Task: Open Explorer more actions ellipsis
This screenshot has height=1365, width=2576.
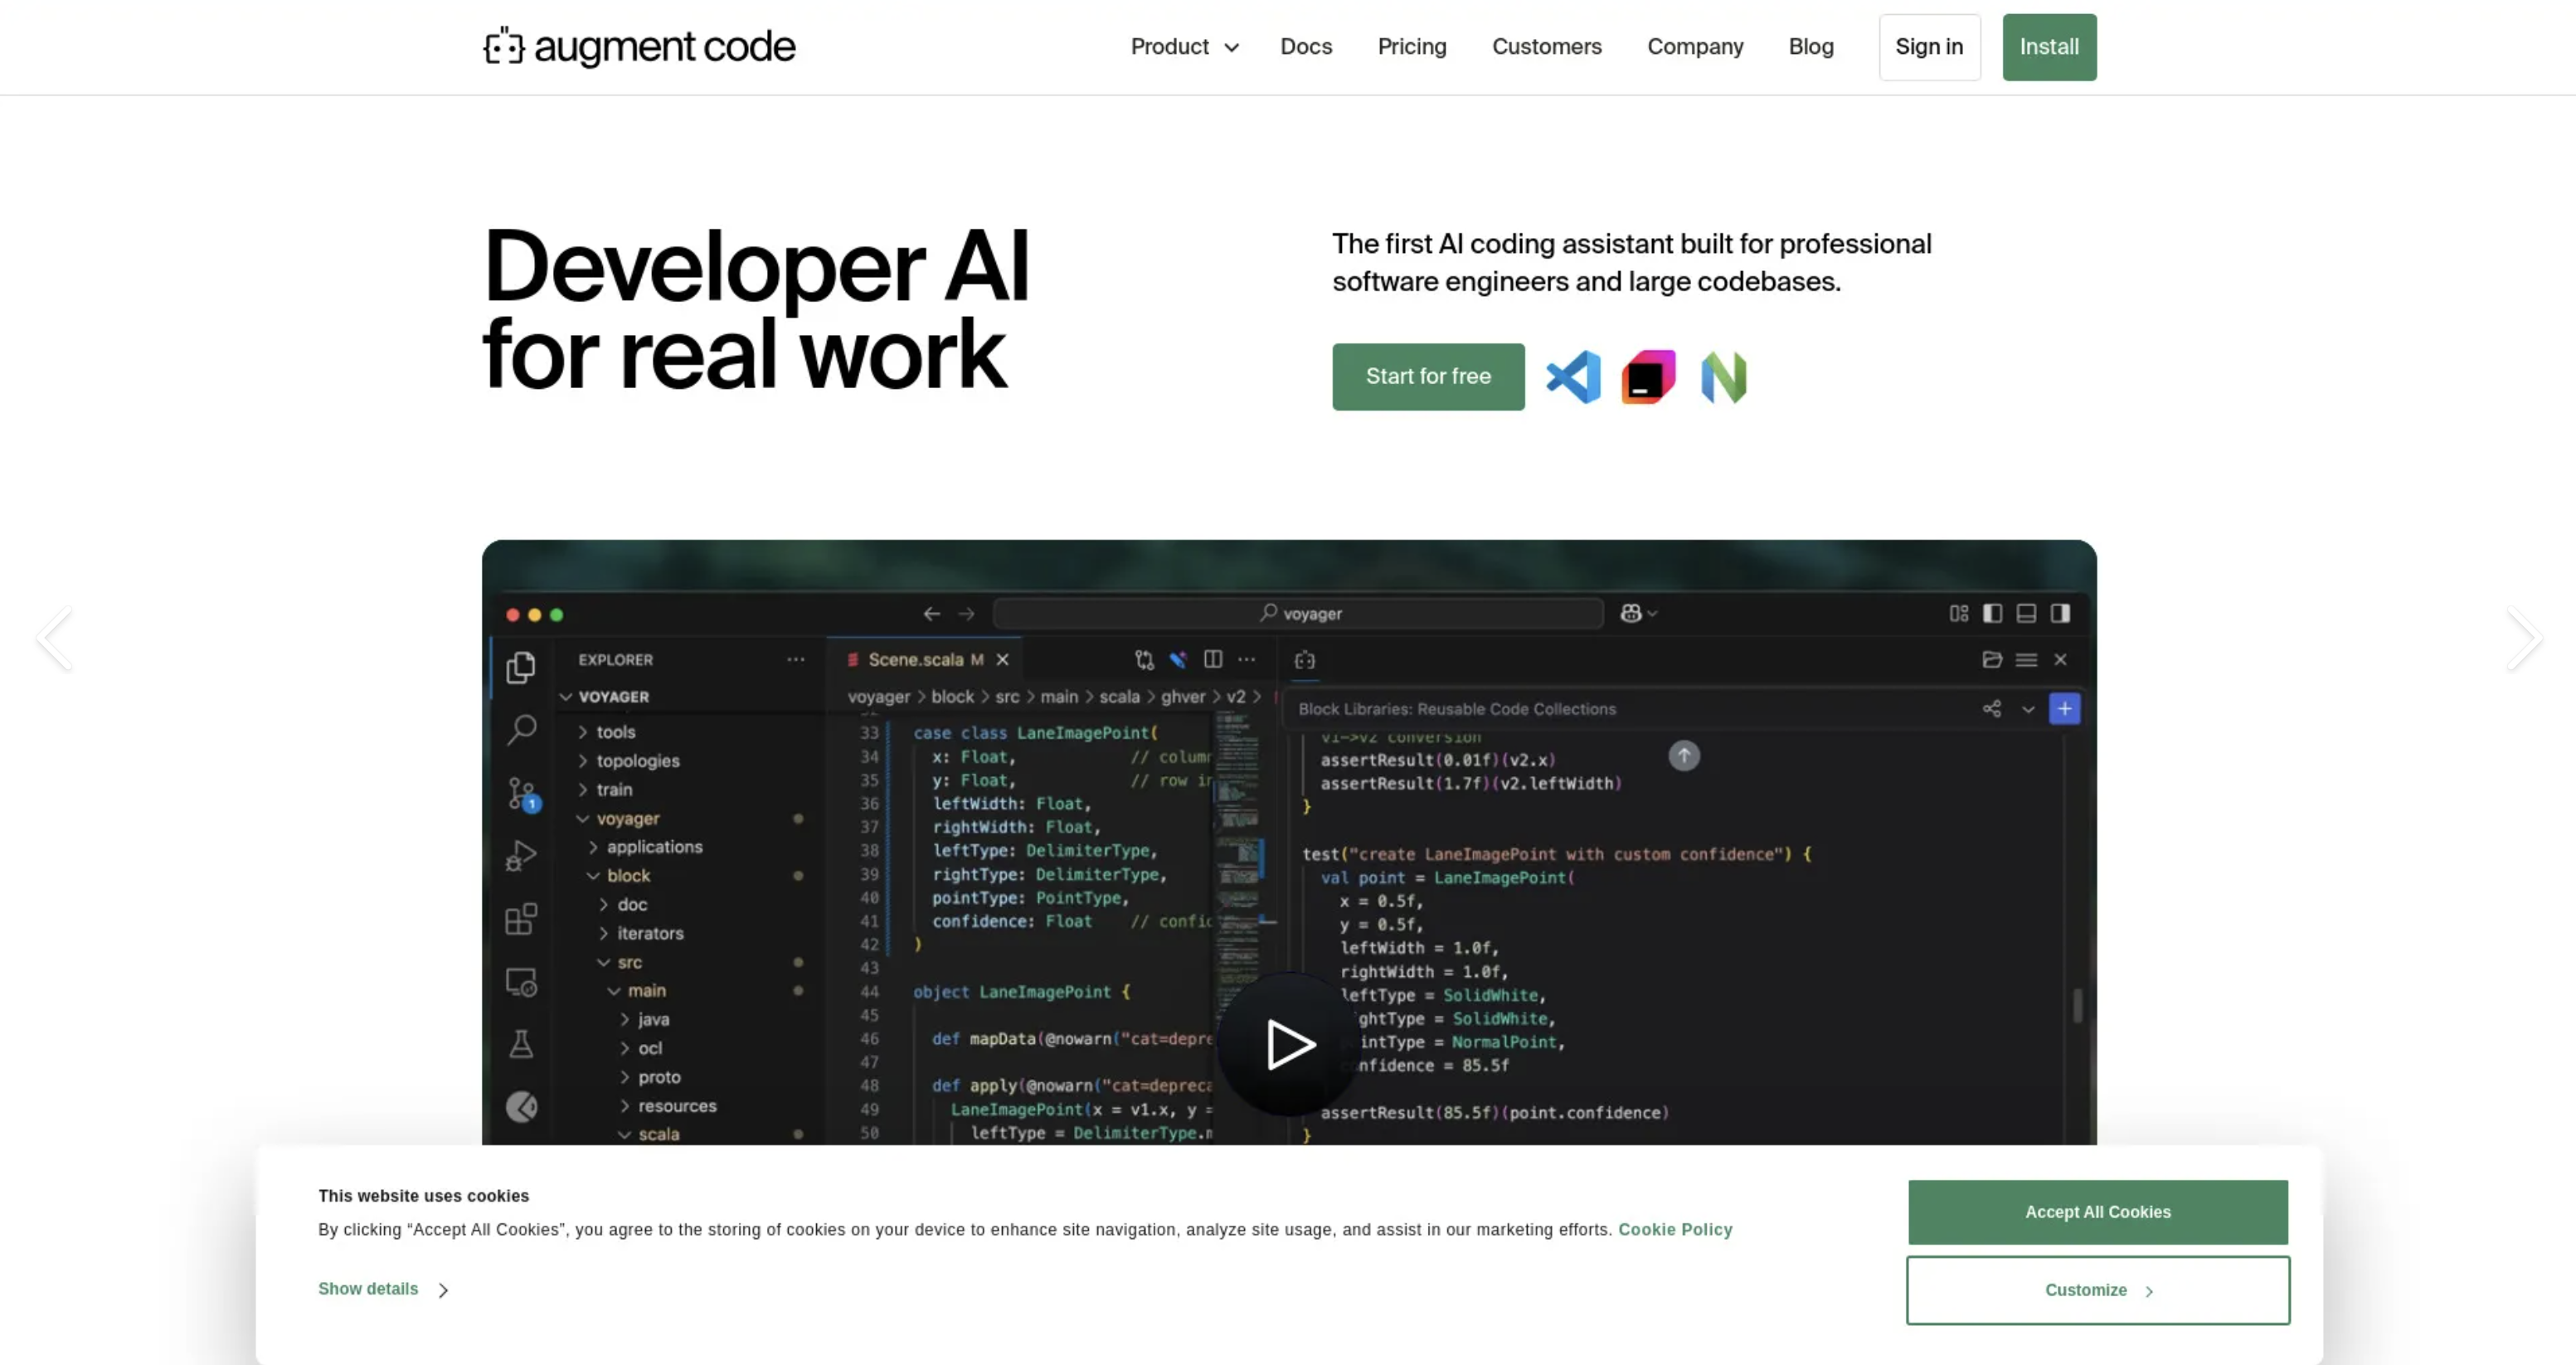Action: click(795, 659)
